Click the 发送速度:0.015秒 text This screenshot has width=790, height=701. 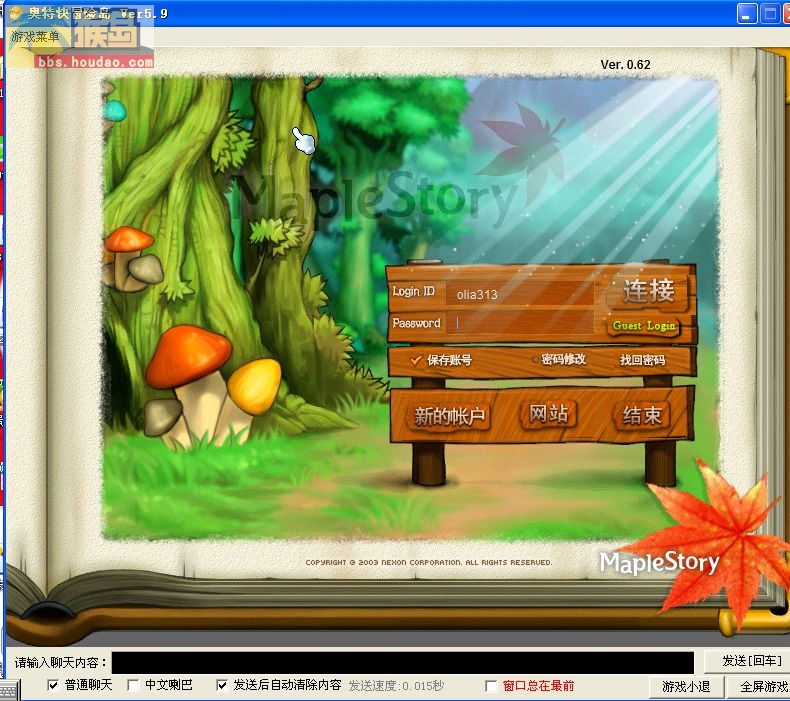[x=396, y=685]
